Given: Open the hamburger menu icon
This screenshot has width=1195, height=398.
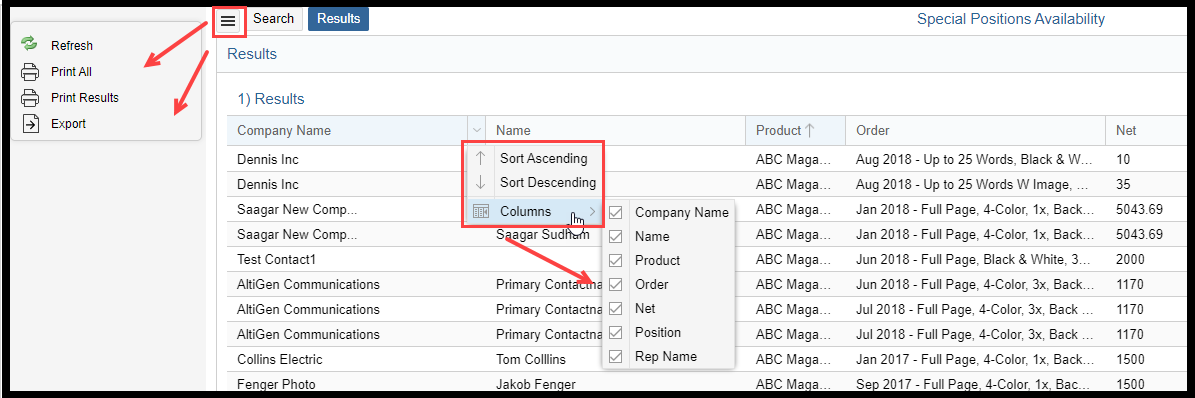Looking at the screenshot, I should pyautogui.click(x=228, y=21).
